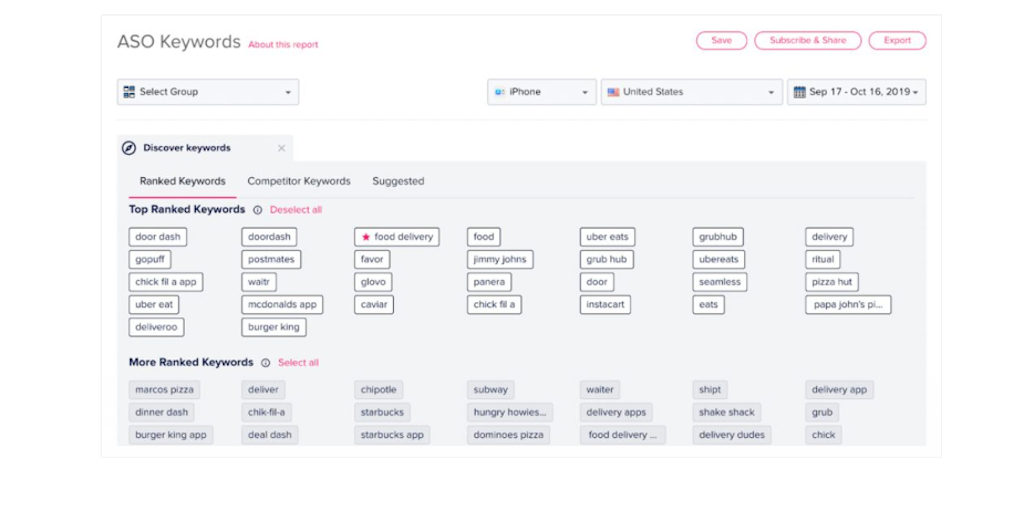
Task: Click the info icon next to Top Ranked Keywords
Action: 257,210
